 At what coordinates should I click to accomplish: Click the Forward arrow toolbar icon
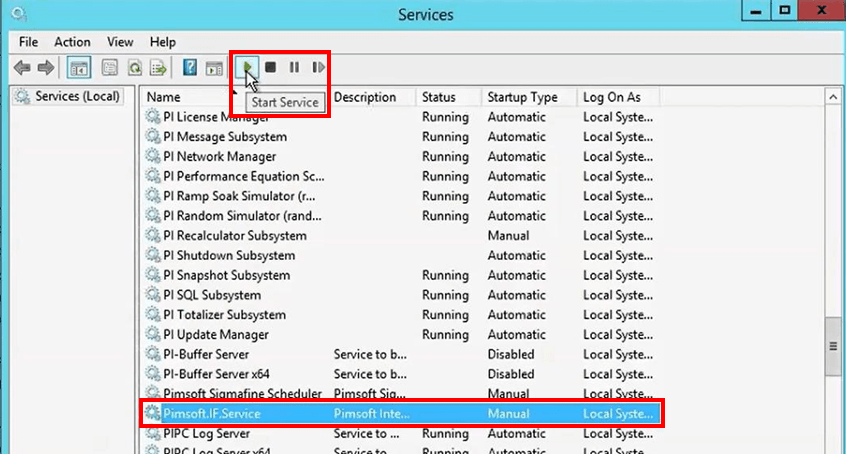[46, 68]
